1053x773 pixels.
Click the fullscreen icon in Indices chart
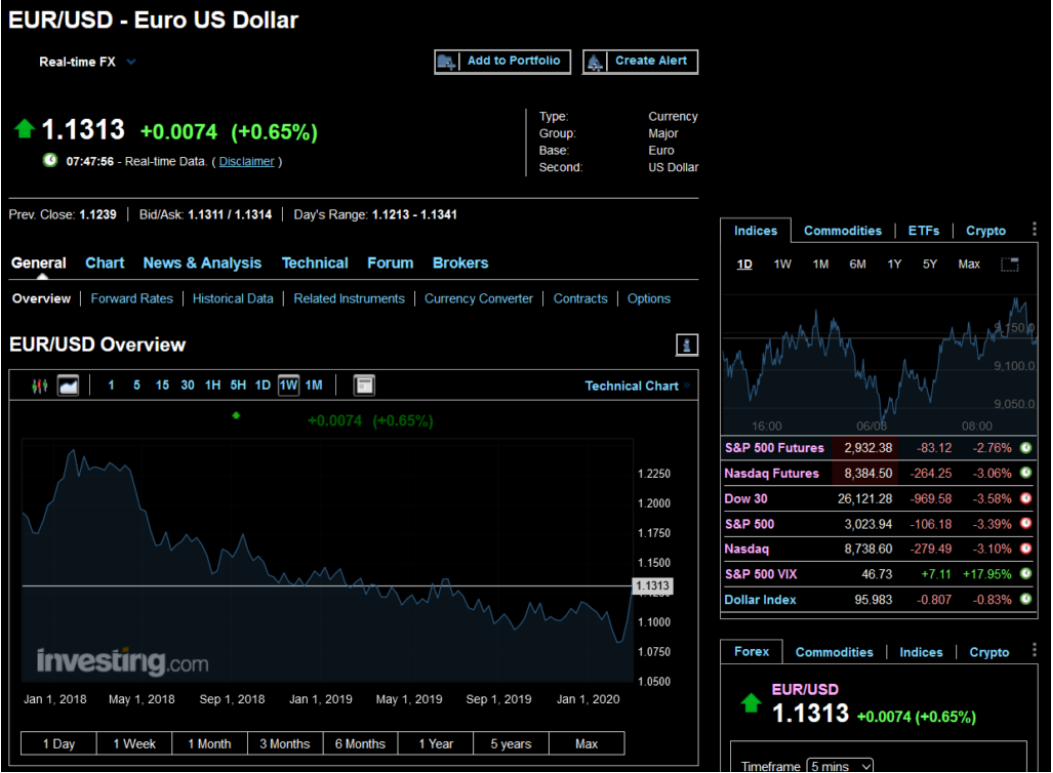[x=1009, y=264]
